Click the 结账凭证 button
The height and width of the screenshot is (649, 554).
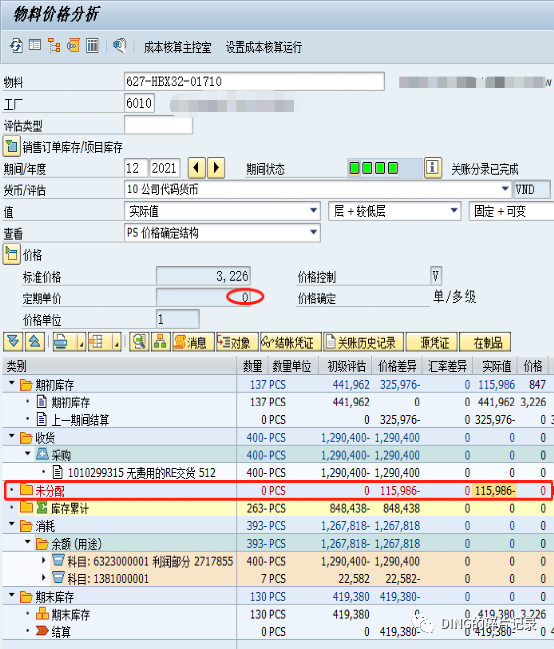[290, 342]
